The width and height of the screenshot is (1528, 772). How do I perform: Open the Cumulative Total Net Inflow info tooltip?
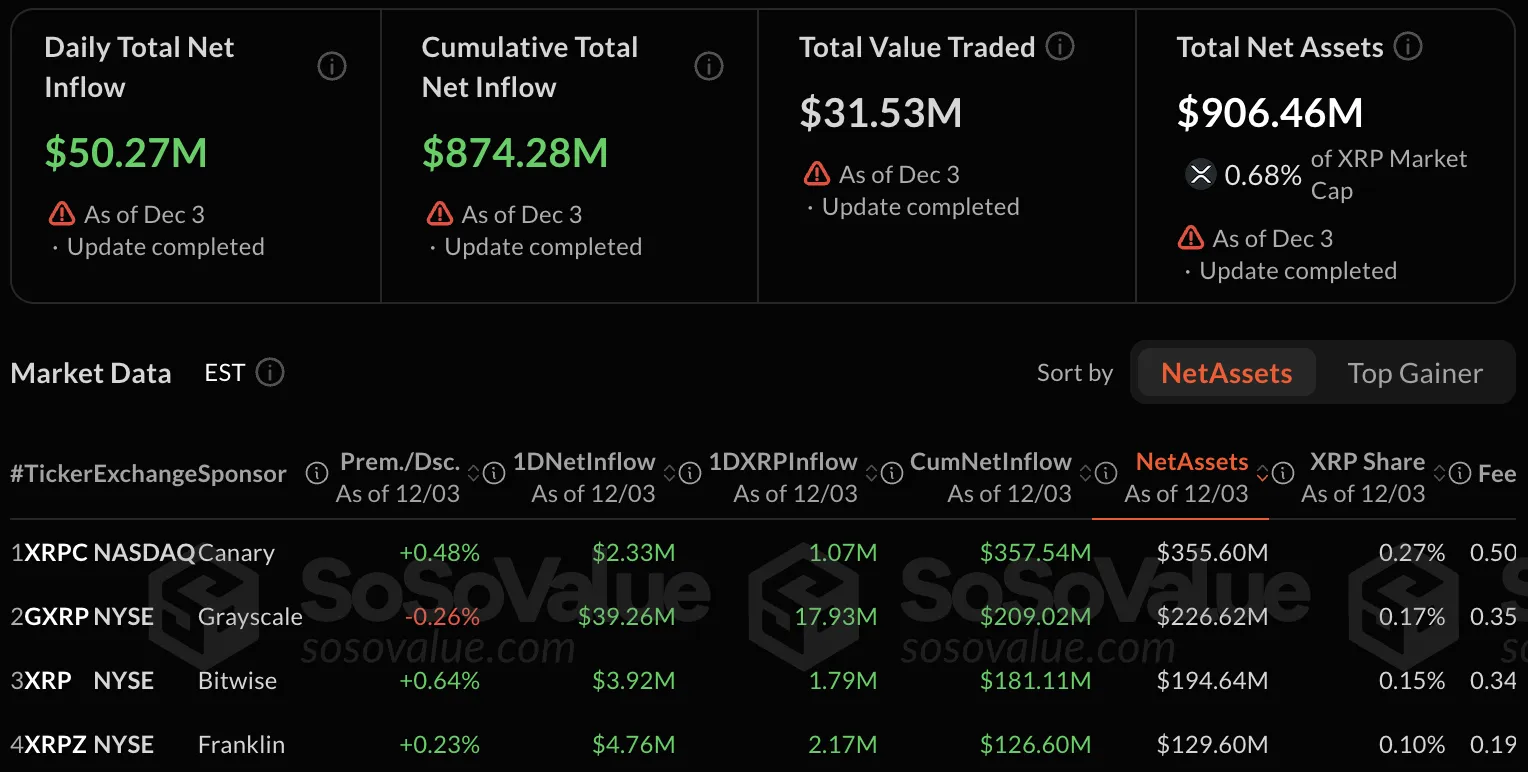coord(709,66)
